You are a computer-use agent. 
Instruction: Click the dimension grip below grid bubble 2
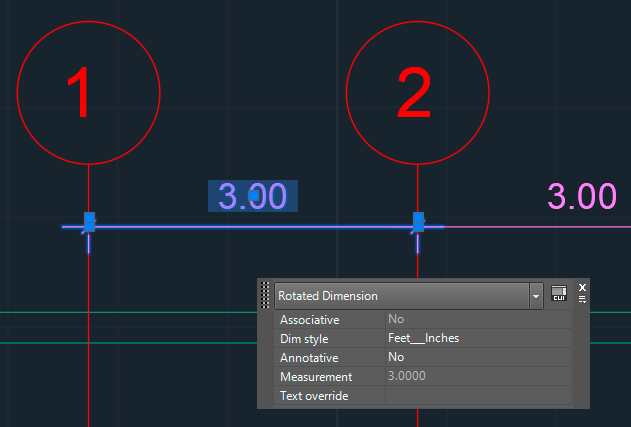pos(419,222)
